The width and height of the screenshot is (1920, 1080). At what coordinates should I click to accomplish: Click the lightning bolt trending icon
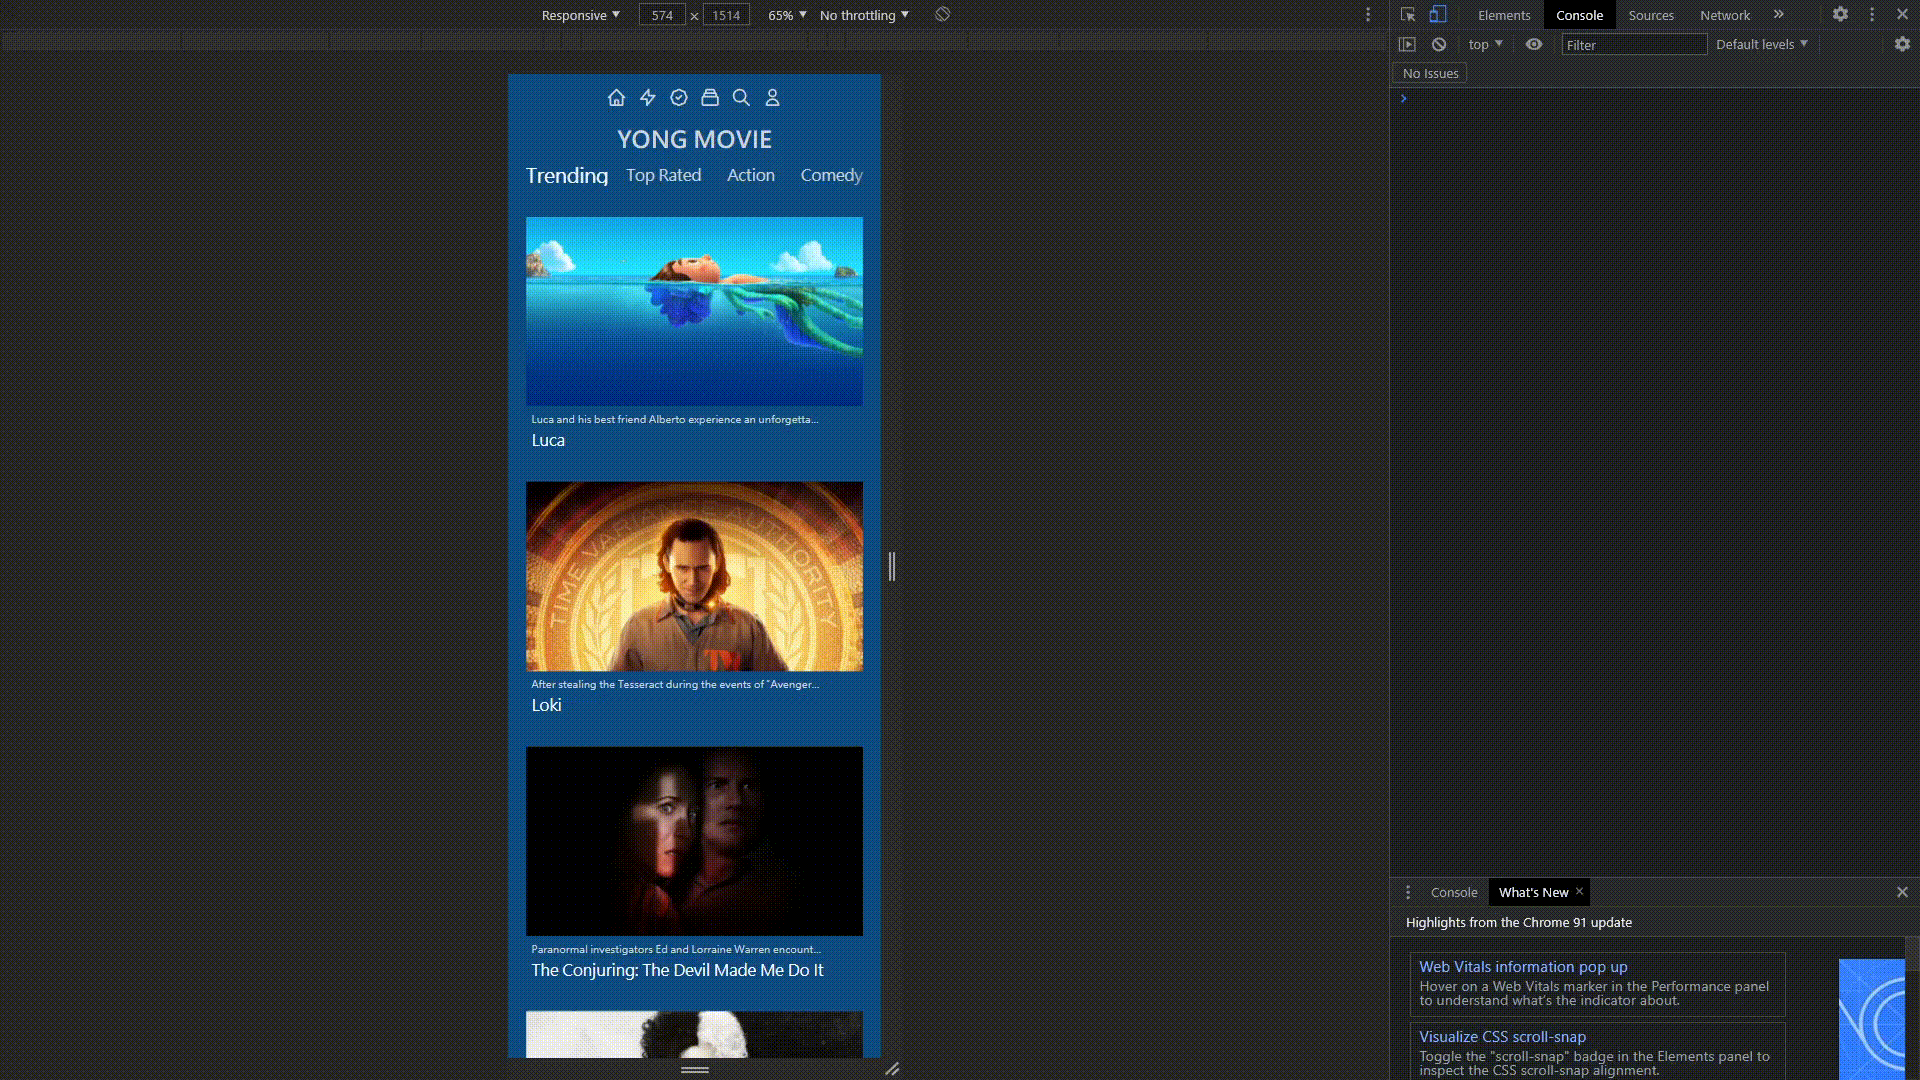pos(648,97)
